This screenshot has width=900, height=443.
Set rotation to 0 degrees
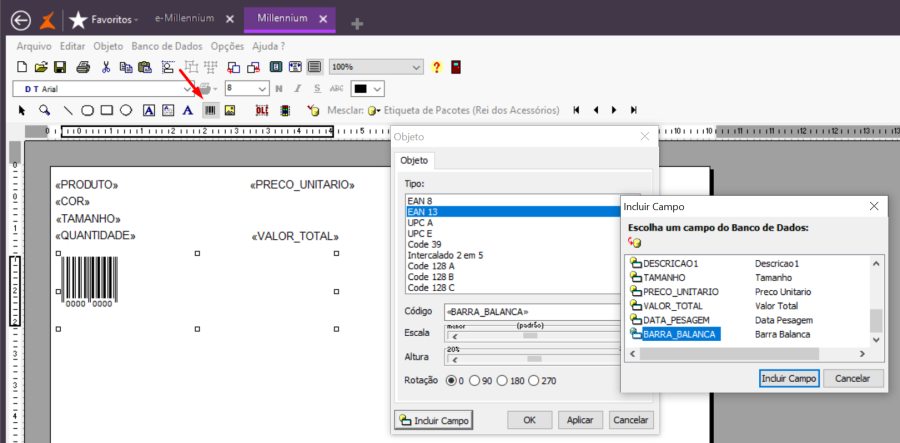tap(451, 380)
